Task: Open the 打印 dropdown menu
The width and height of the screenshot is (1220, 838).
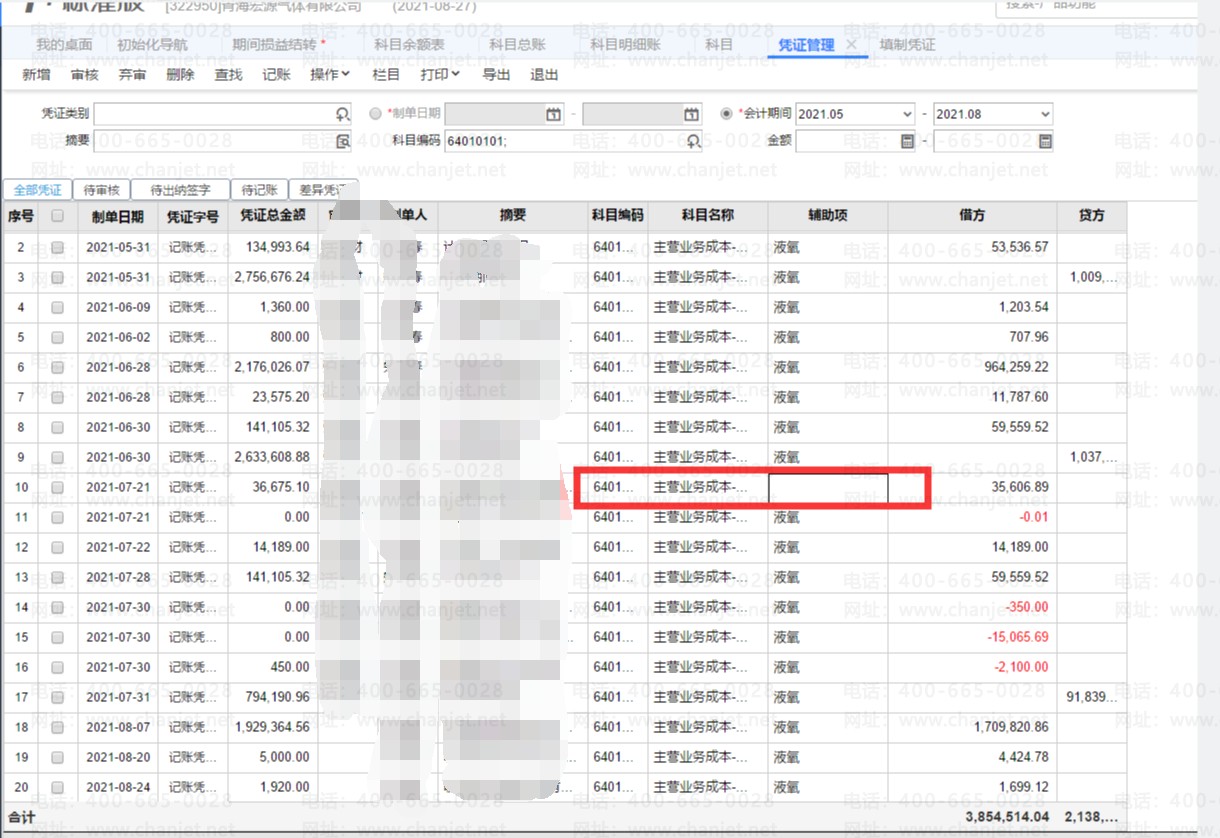Action: tap(439, 74)
